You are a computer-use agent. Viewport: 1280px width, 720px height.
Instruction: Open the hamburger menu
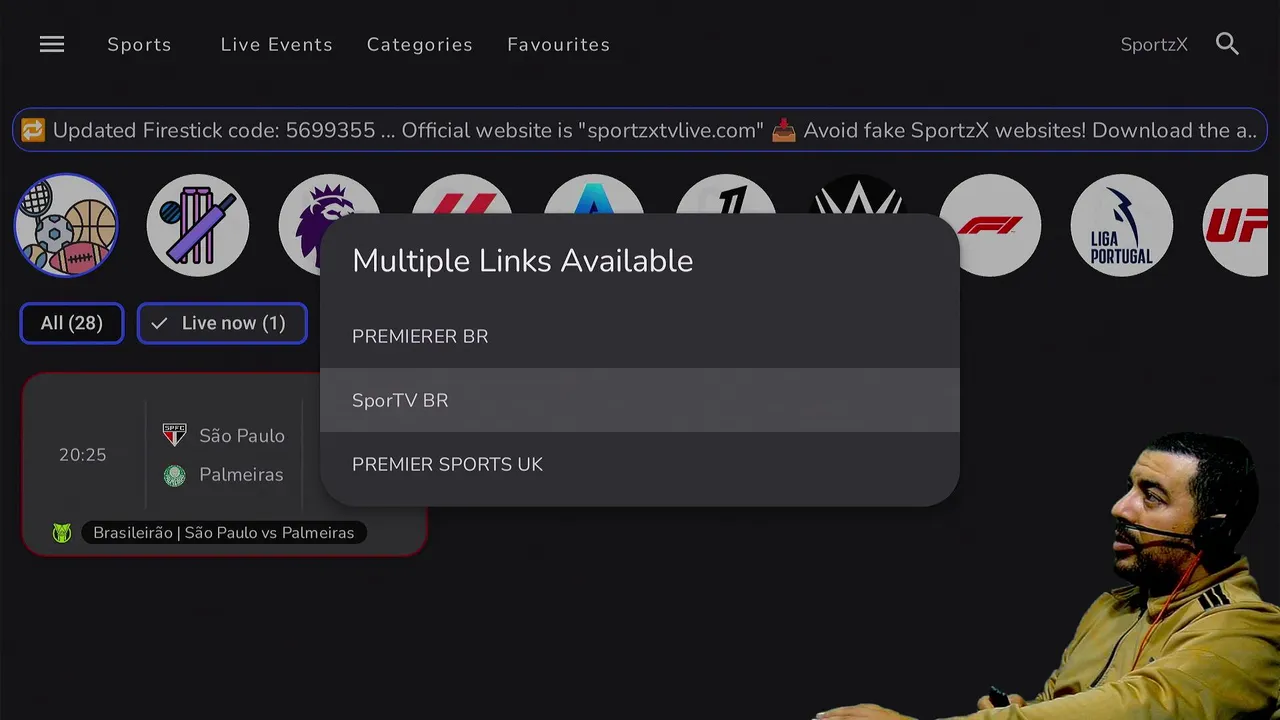tap(52, 44)
